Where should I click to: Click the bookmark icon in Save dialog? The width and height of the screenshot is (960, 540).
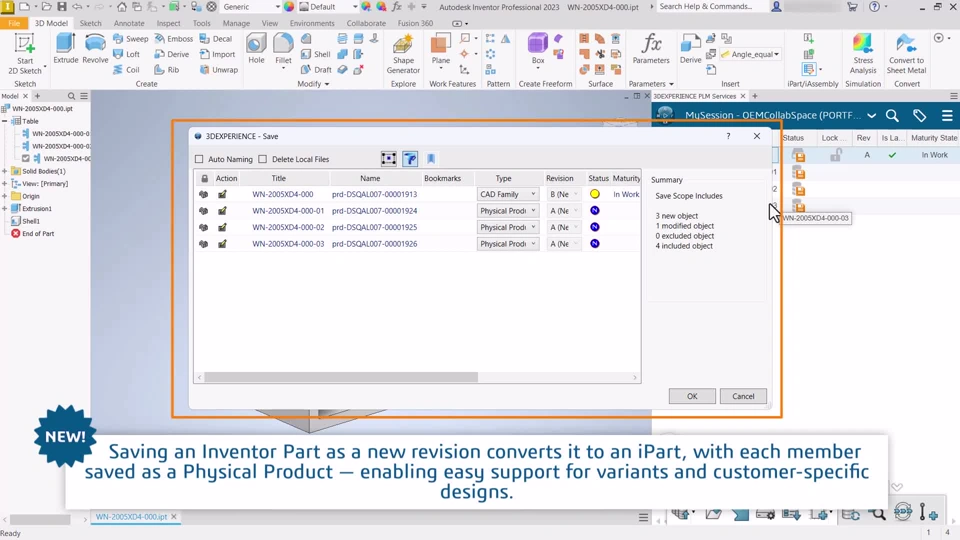tap(431, 159)
